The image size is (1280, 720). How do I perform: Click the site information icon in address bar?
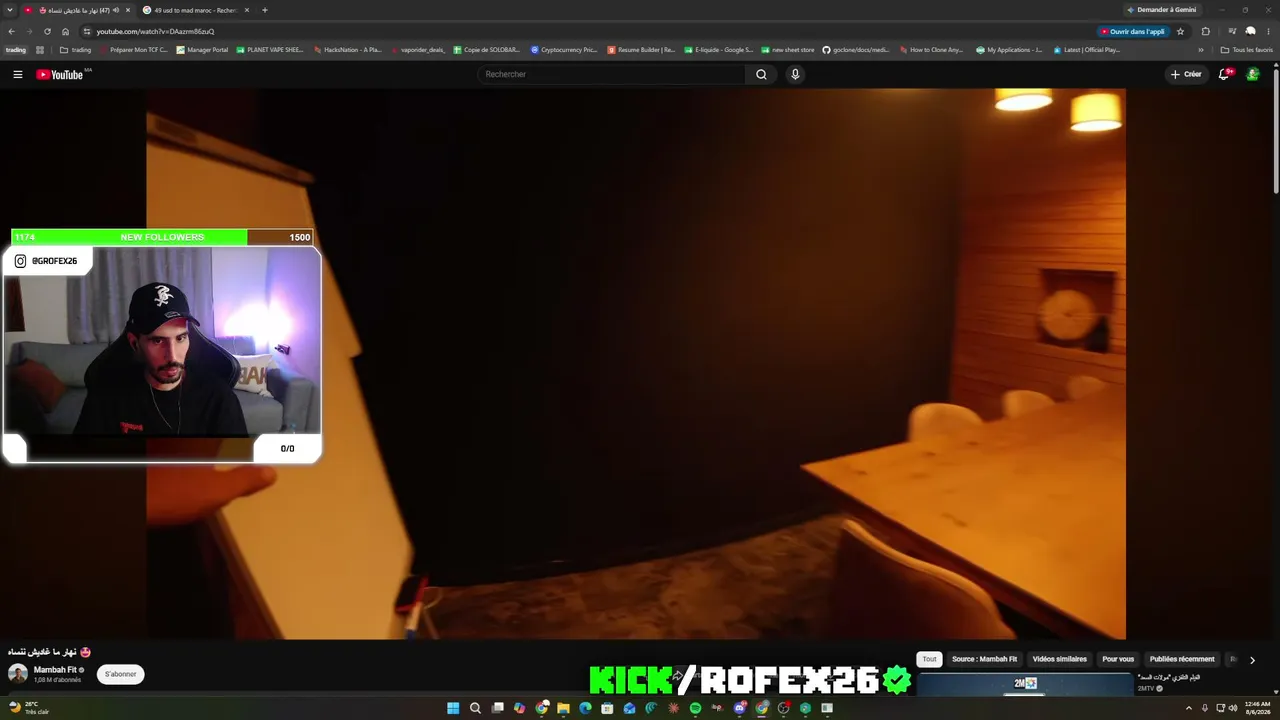tap(87, 31)
